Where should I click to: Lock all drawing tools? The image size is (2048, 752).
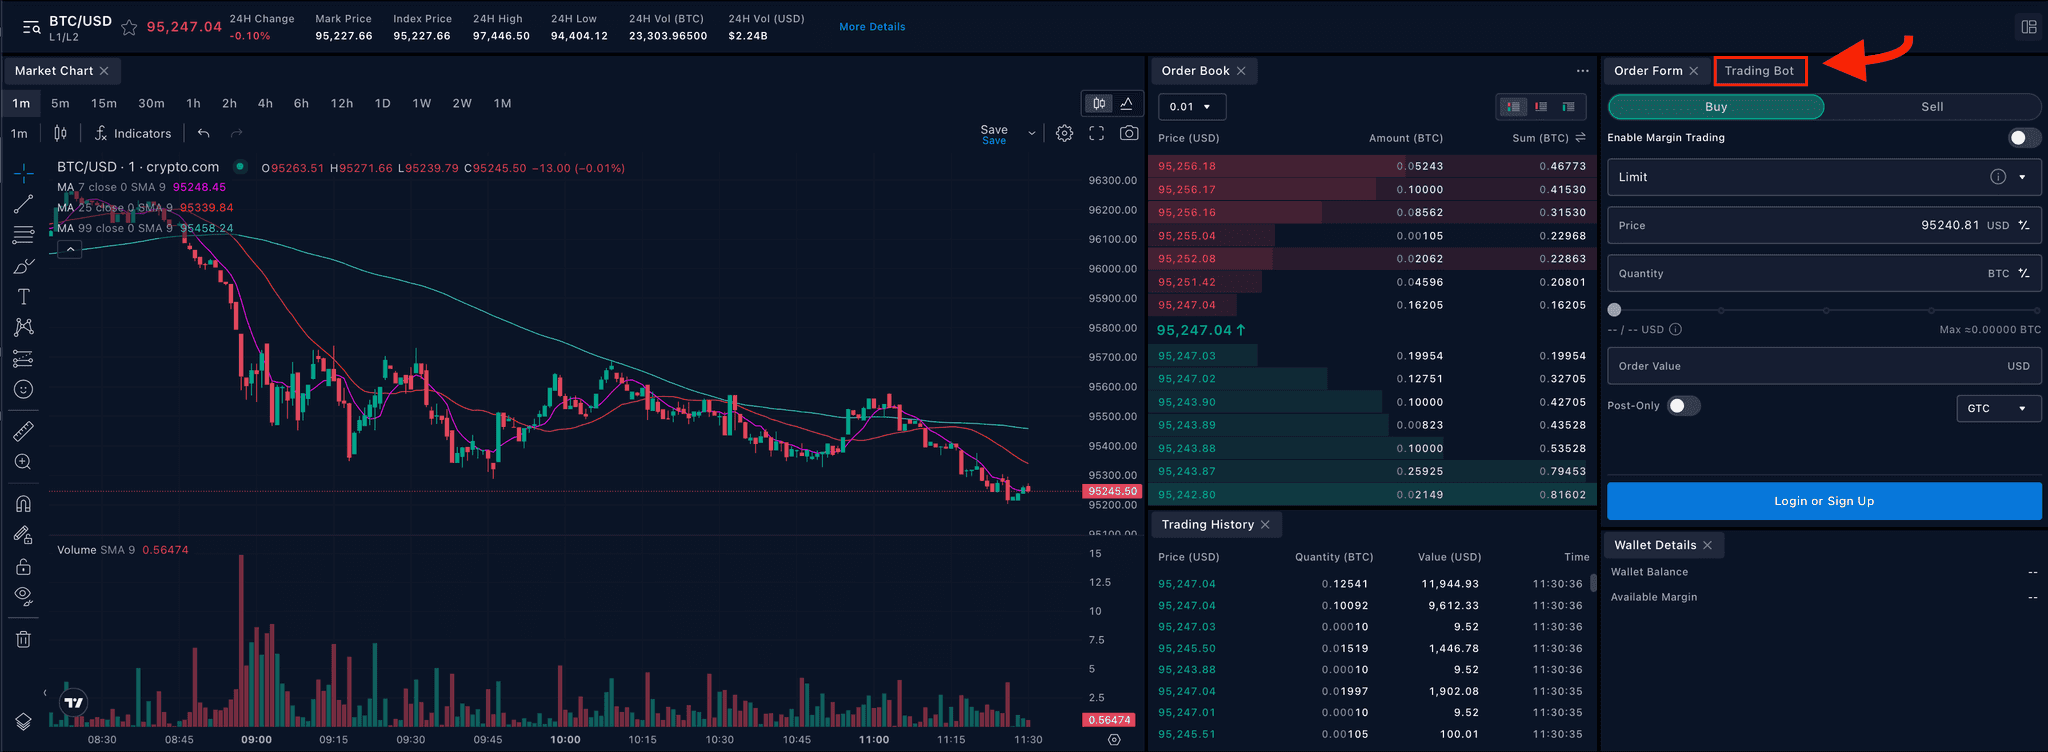[x=24, y=566]
